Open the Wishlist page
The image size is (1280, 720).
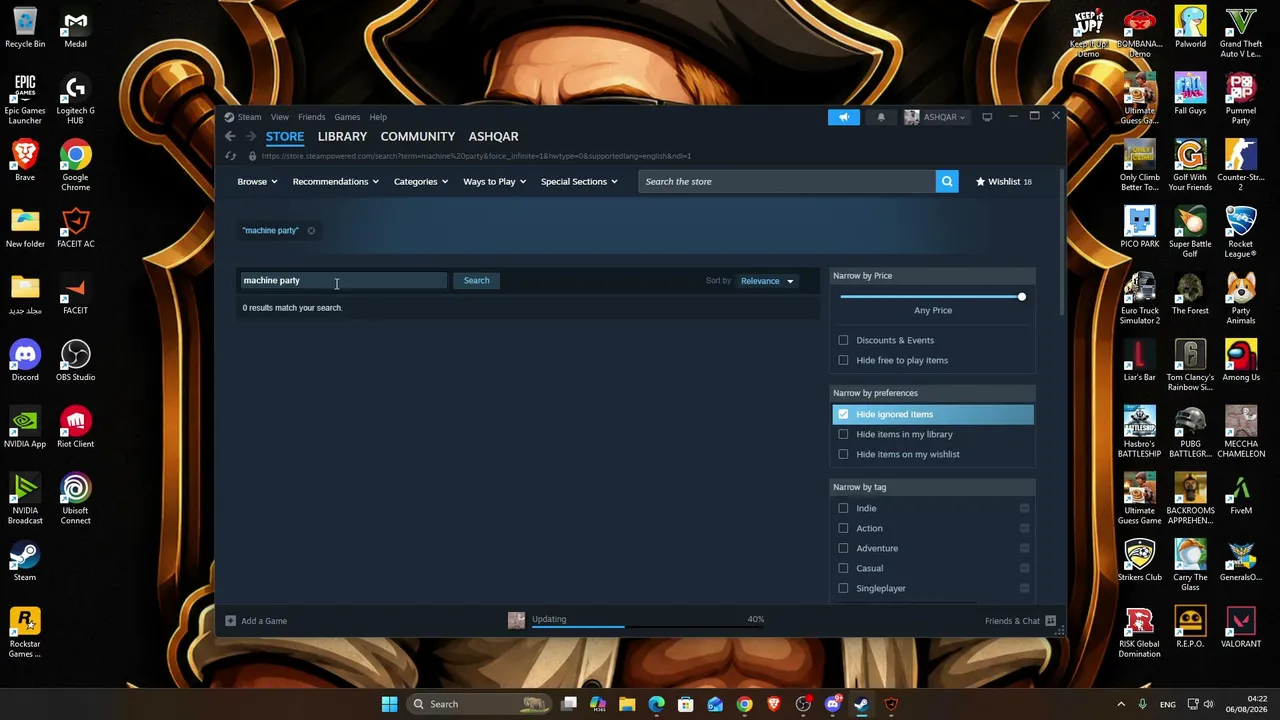(1003, 182)
